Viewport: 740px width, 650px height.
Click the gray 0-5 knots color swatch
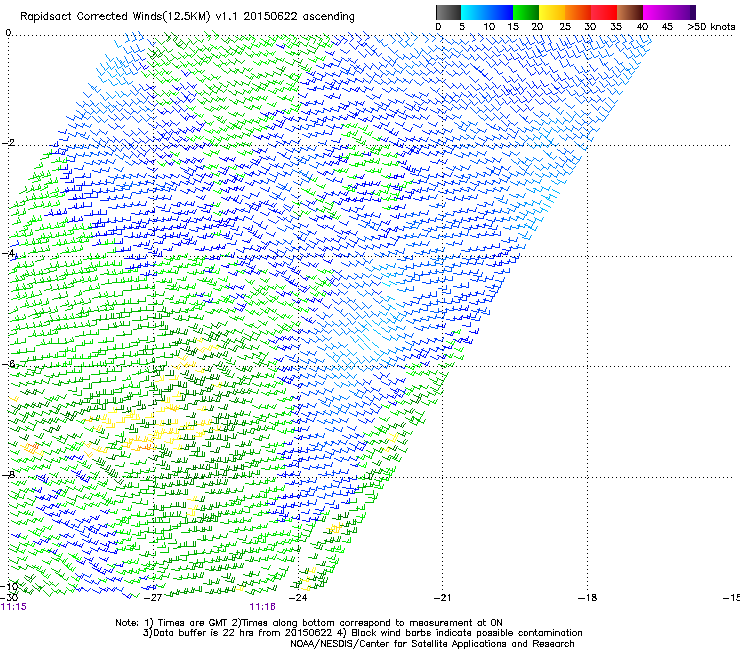tap(448, 12)
